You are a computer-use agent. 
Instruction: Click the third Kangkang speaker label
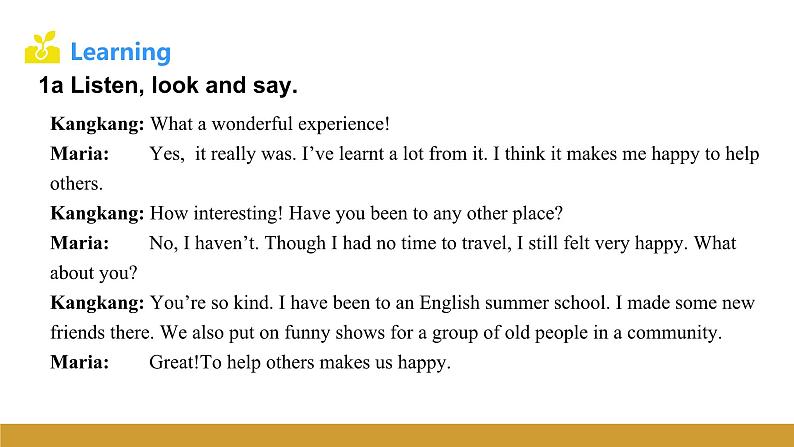click(x=97, y=303)
